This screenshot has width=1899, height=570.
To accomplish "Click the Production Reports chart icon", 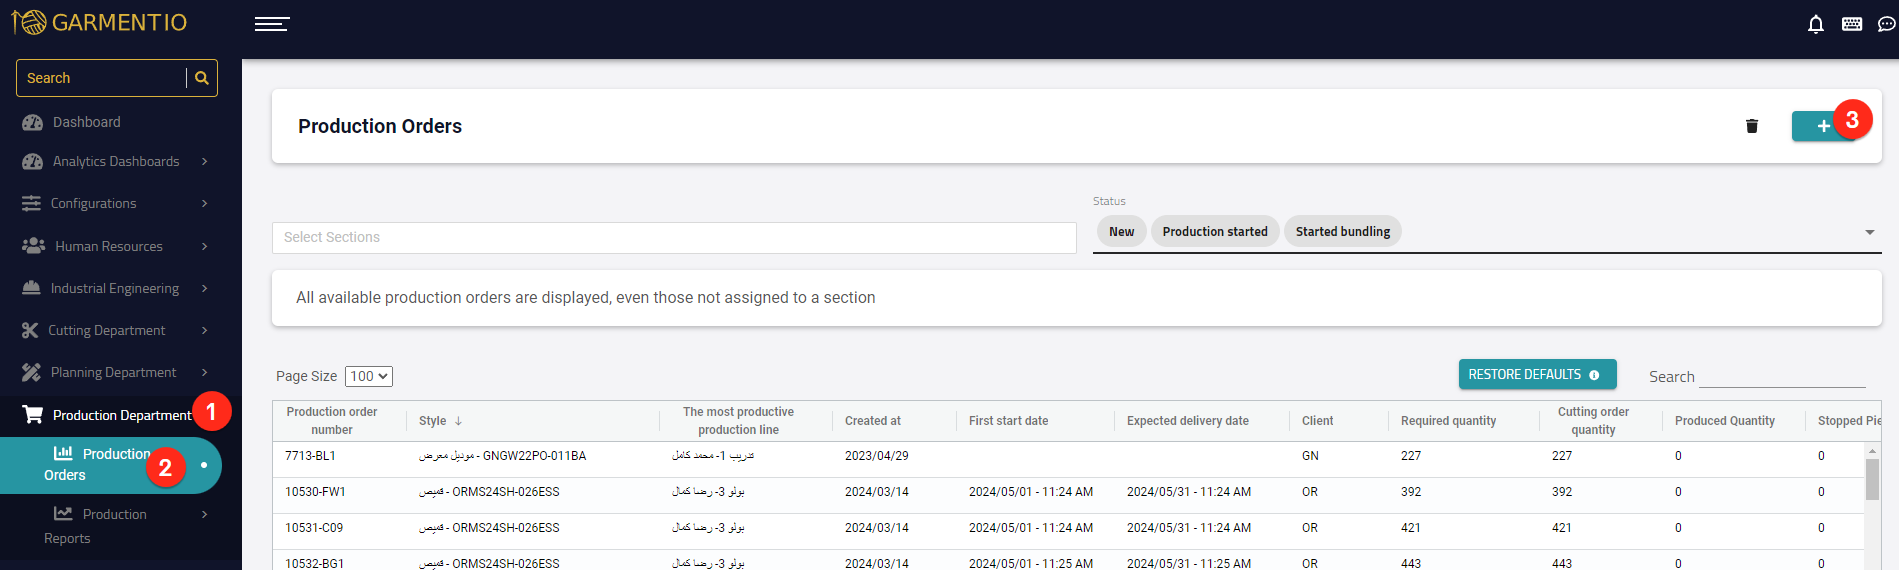I will [x=63, y=513].
